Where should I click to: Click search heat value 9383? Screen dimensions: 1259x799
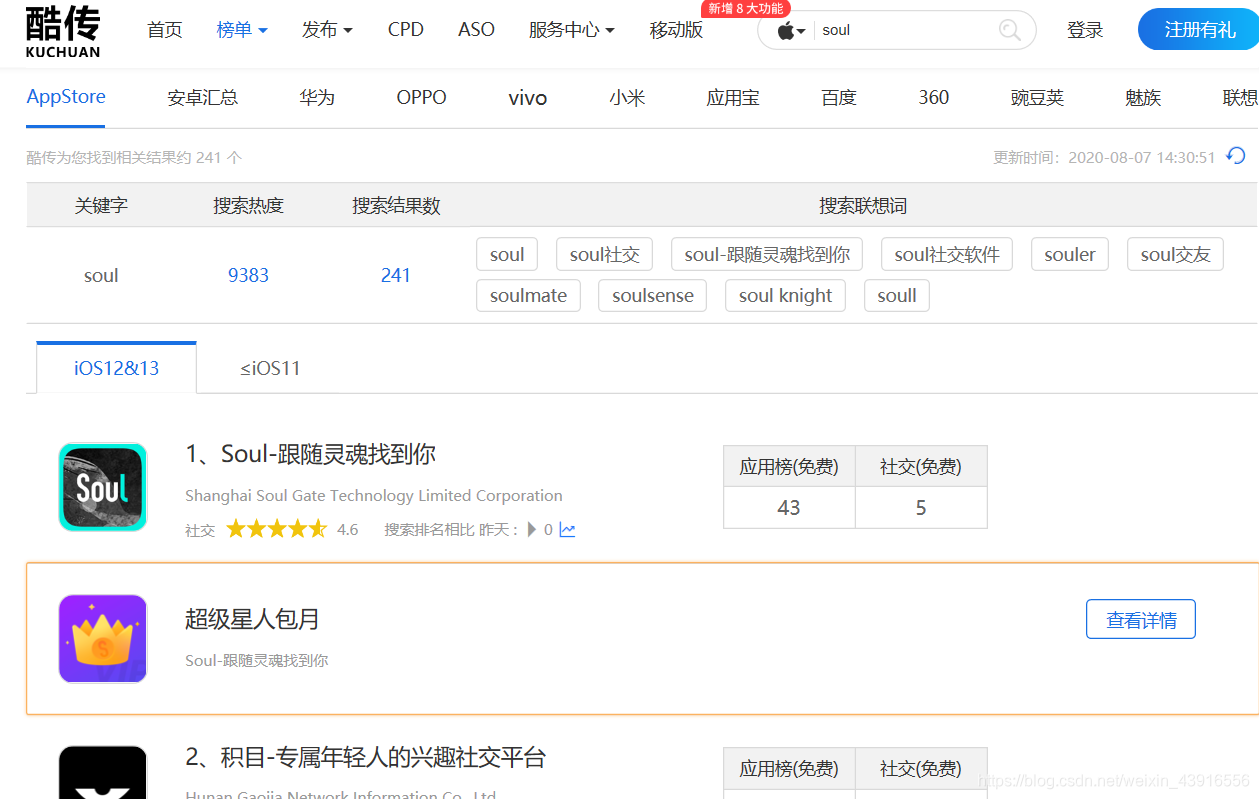click(248, 275)
